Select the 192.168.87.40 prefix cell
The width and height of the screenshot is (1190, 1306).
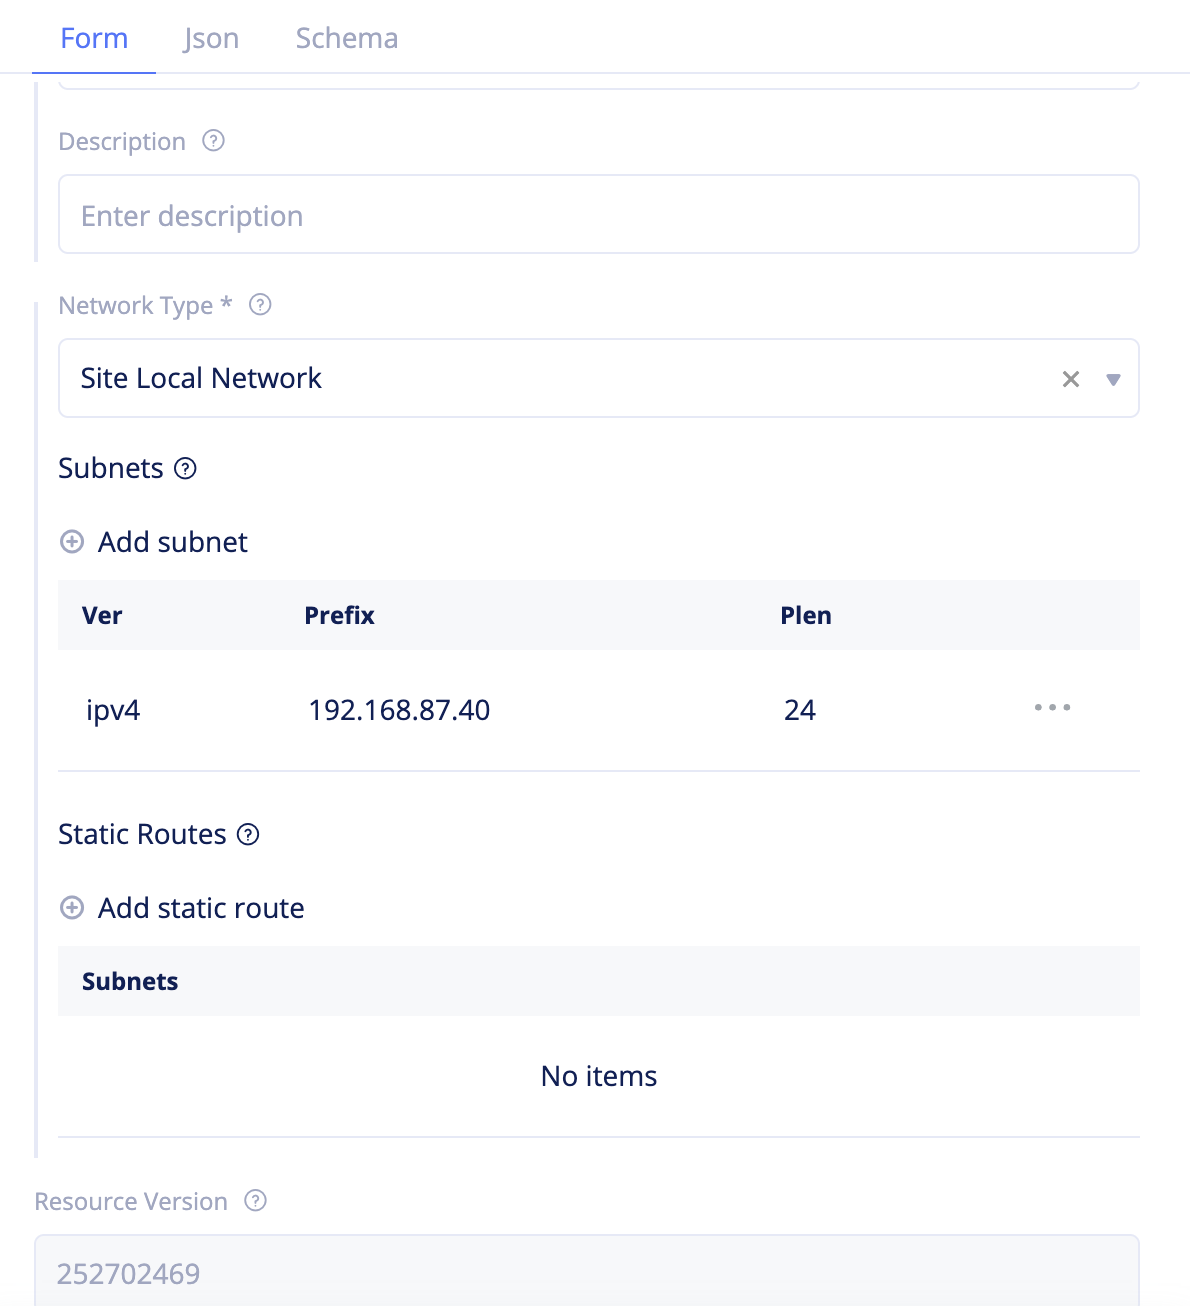click(x=399, y=710)
